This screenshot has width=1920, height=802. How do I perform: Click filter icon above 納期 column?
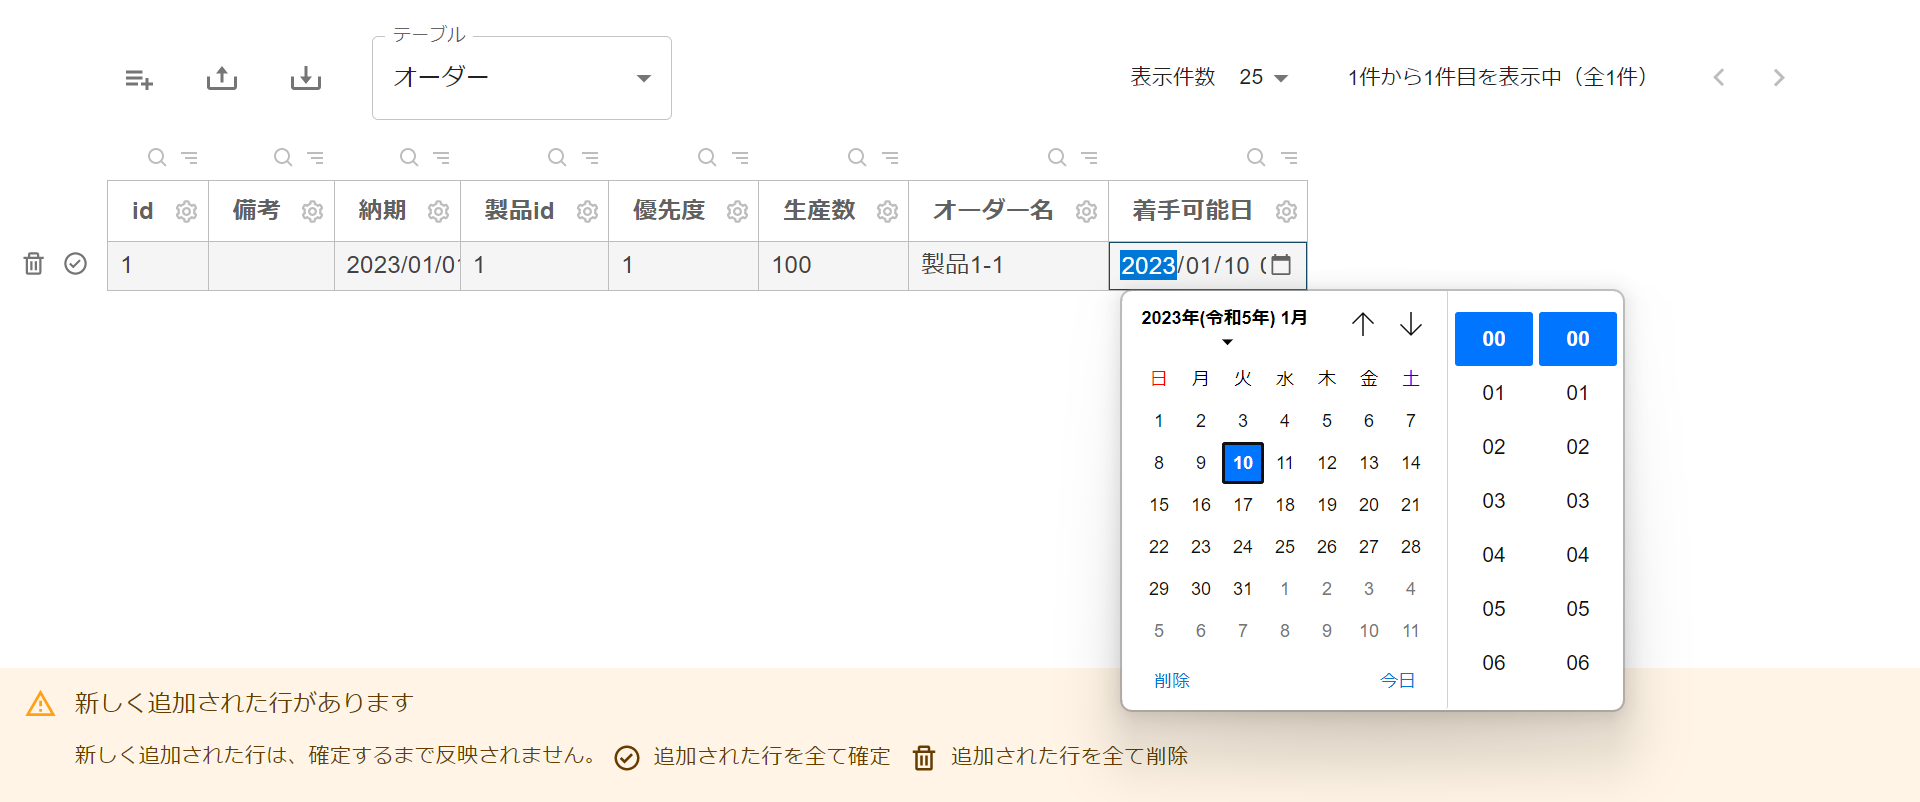[x=441, y=157]
